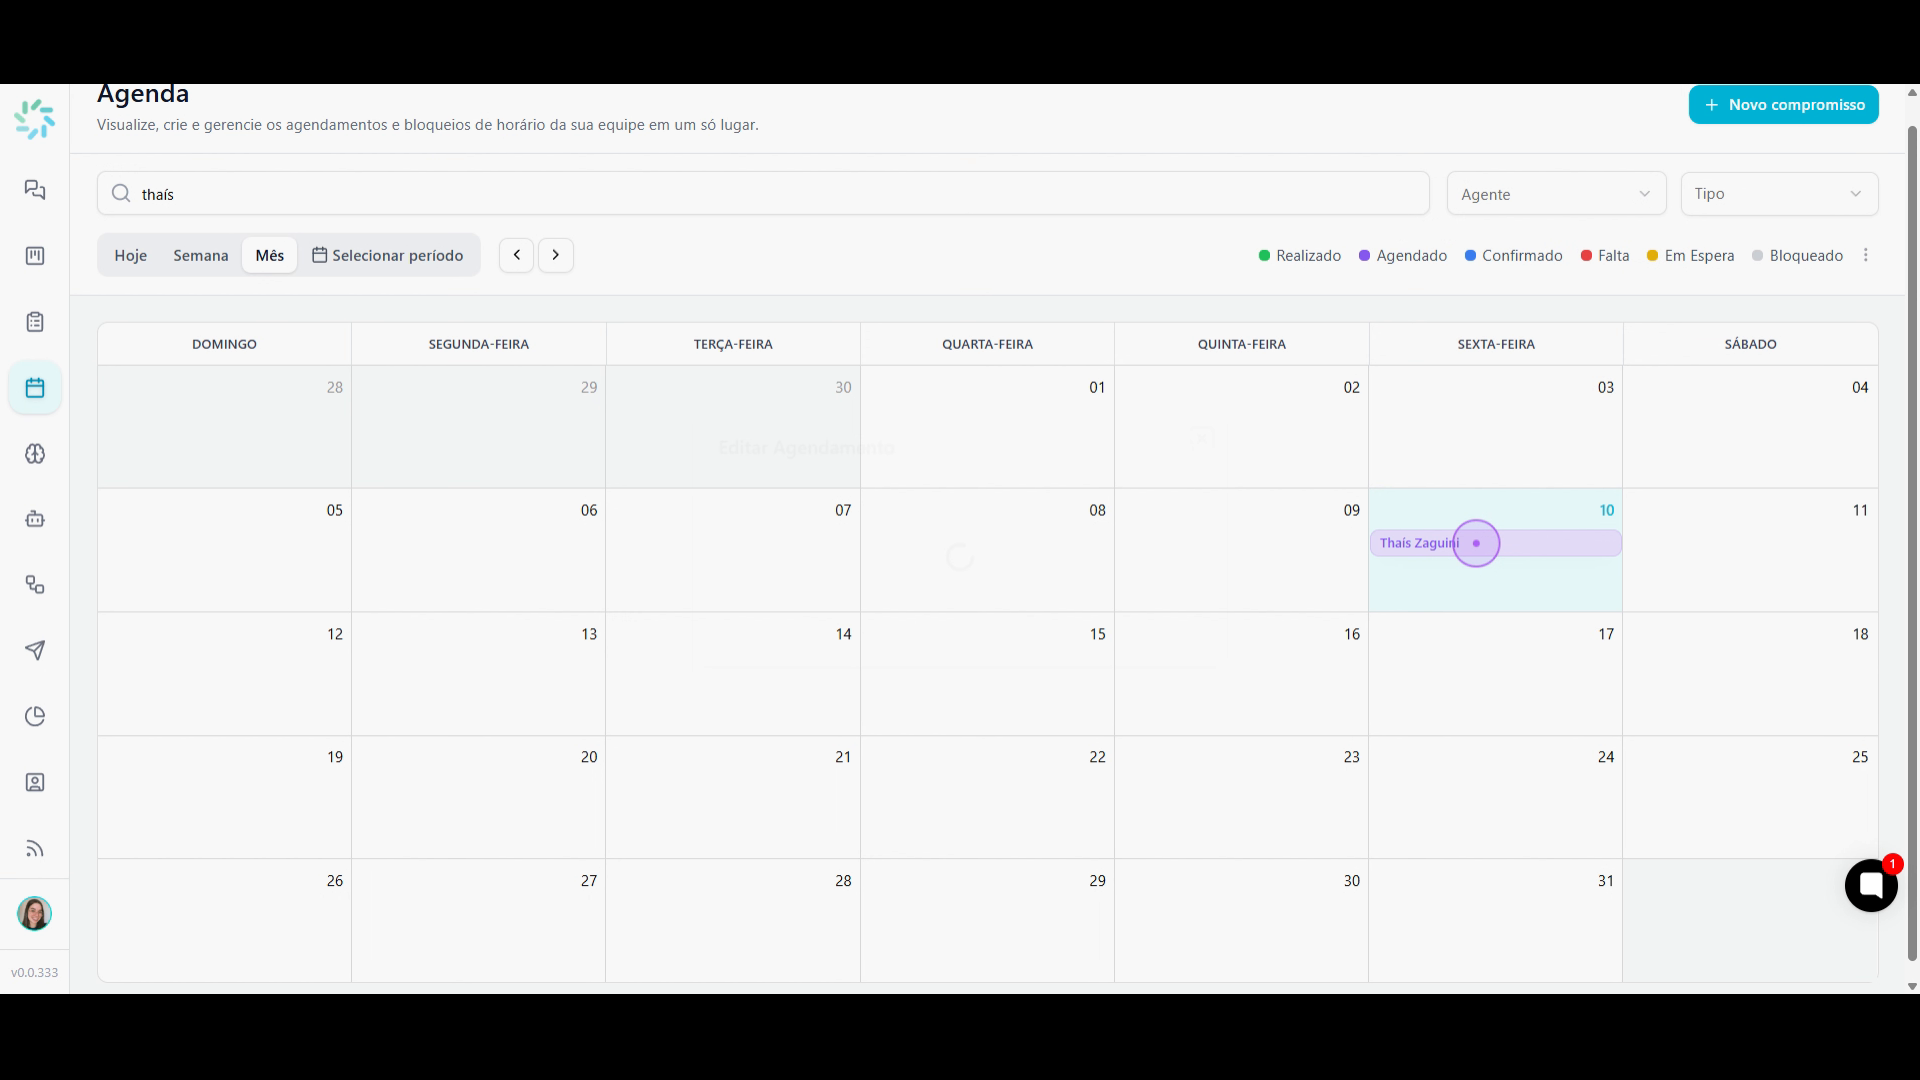The height and width of the screenshot is (1080, 1920).
Task: Open the brain AI sidebar icon
Action: pos(35,454)
